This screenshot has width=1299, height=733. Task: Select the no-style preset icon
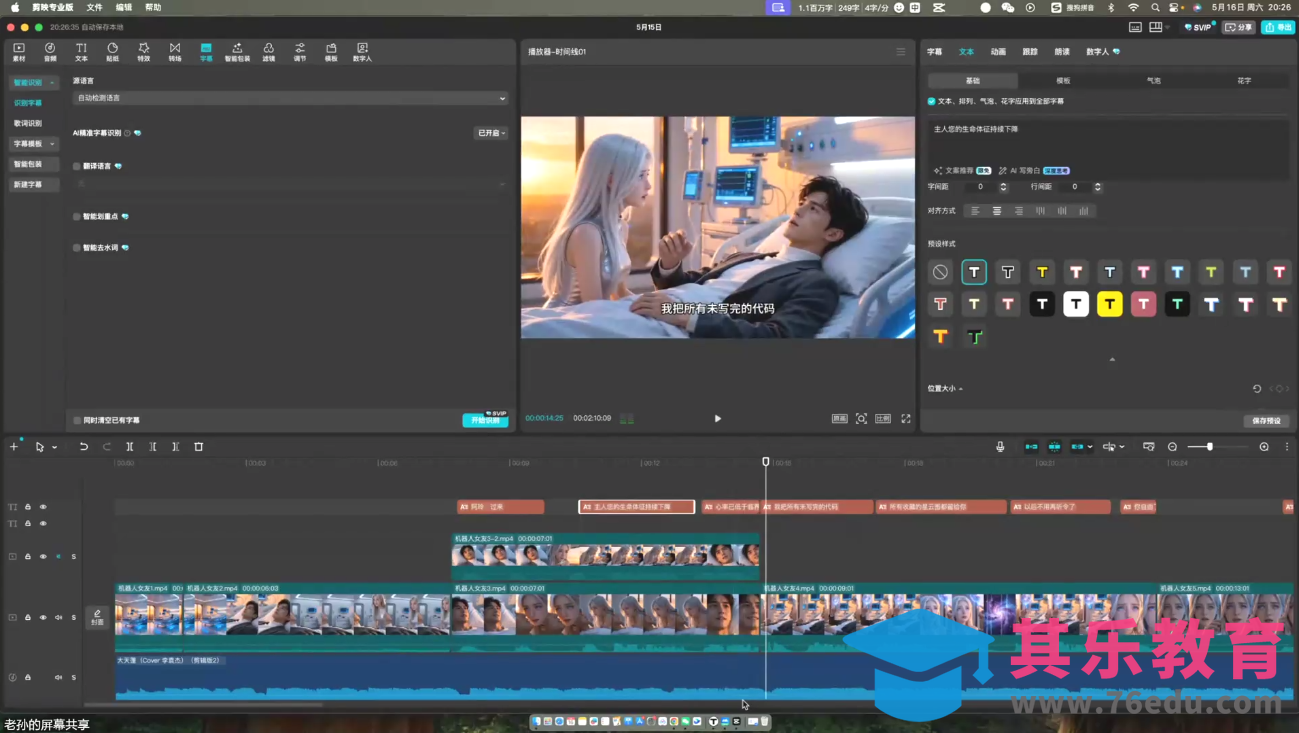(x=940, y=272)
